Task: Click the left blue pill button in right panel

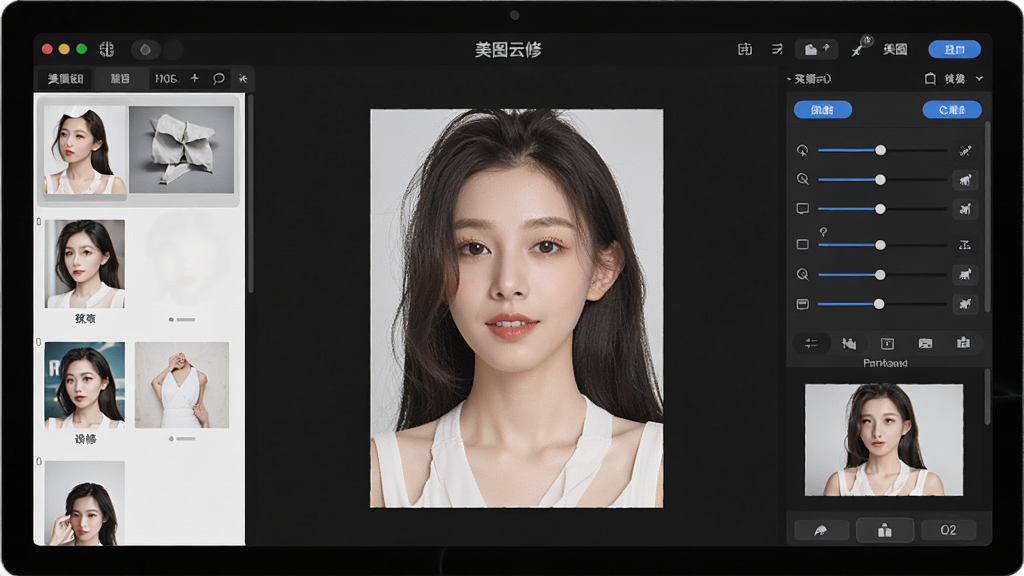Action: coord(822,110)
